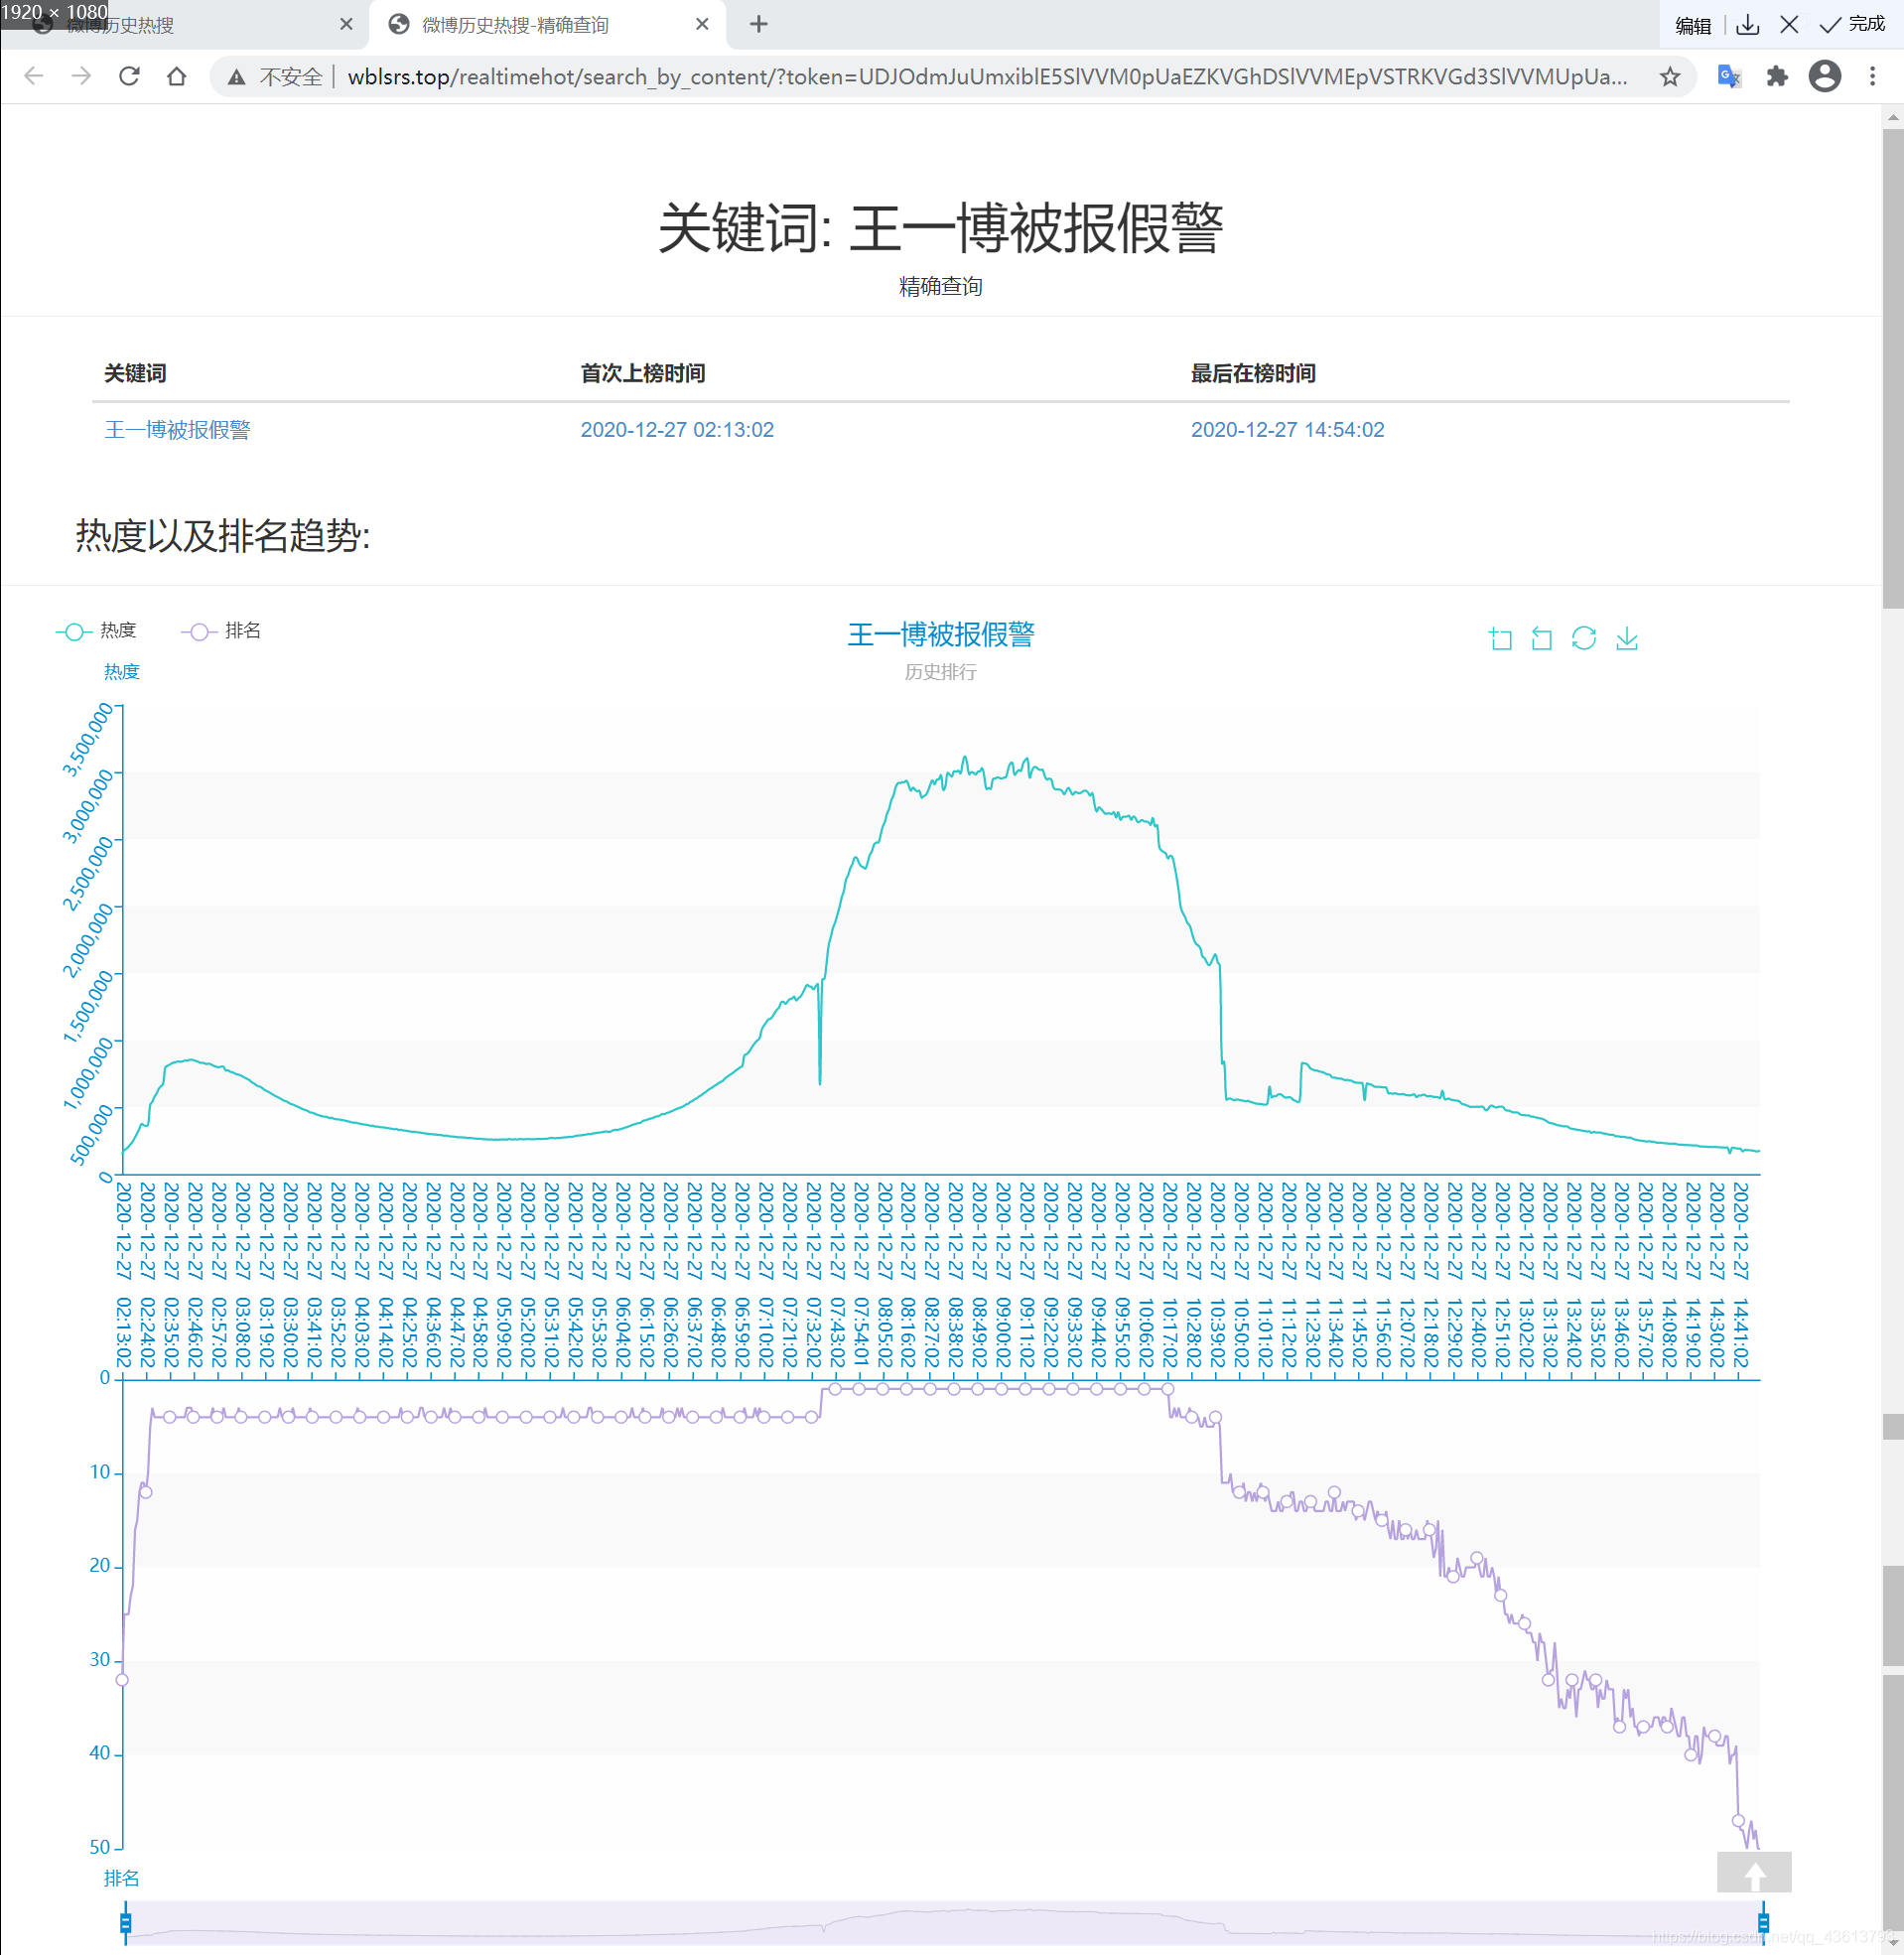The image size is (1904, 1955).
Task: Cancel the screenshot with the X icon
Action: pyautogui.click(x=1790, y=25)
